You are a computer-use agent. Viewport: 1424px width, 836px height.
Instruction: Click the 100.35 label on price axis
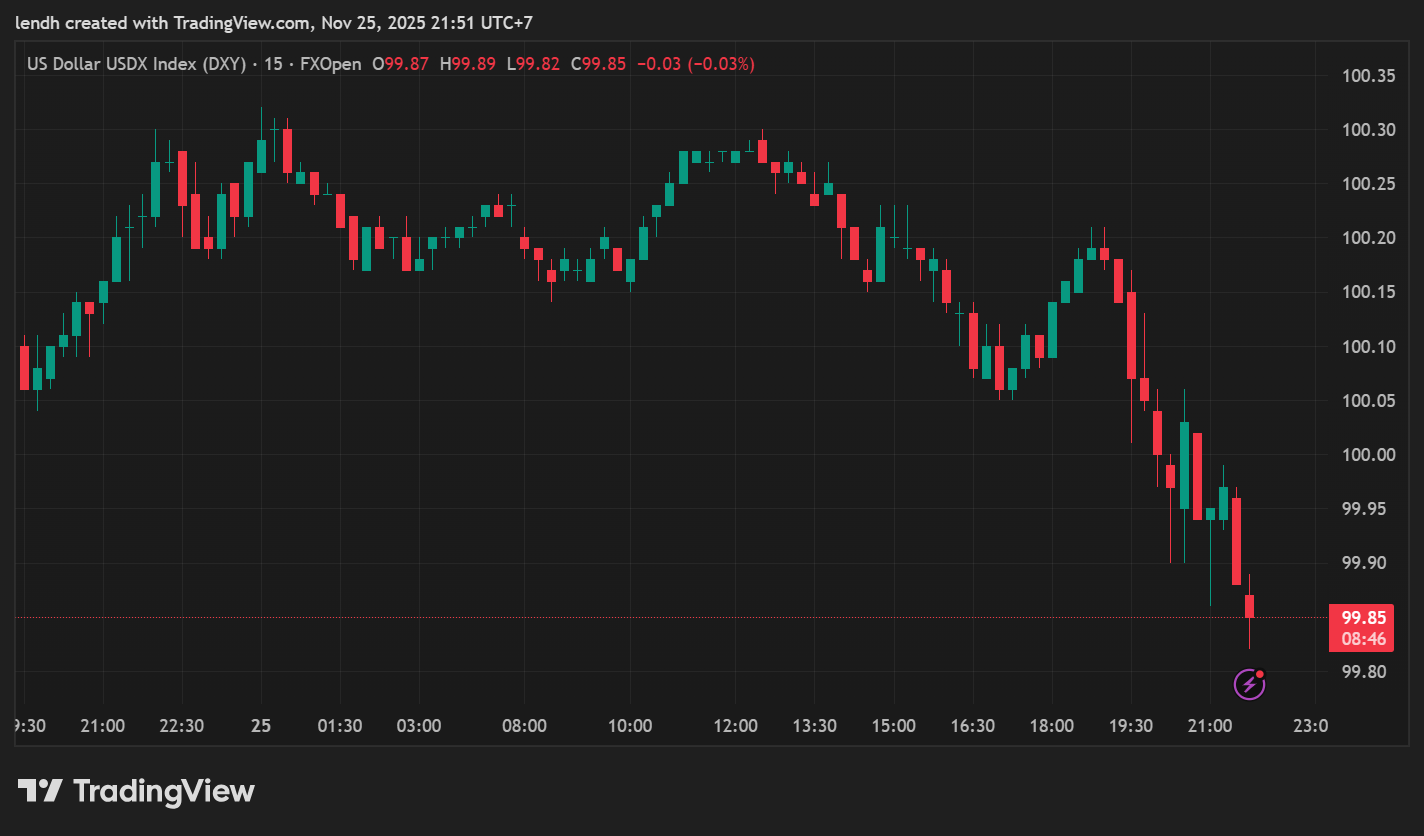pos(1369,76)
